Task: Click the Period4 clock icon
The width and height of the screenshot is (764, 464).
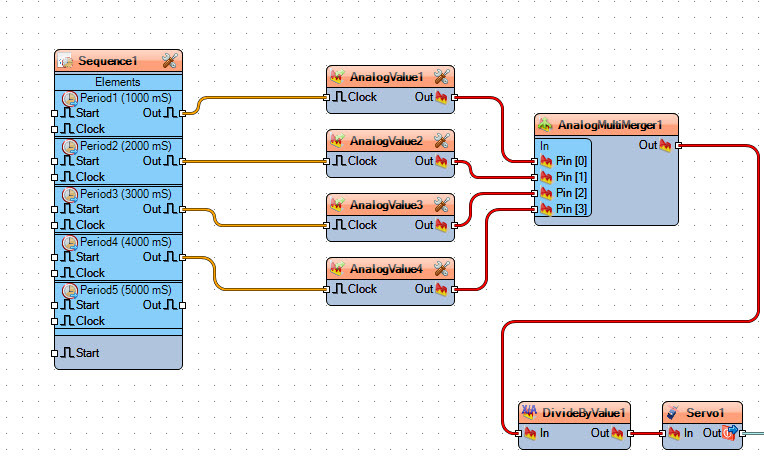Action: pos(70,243)
